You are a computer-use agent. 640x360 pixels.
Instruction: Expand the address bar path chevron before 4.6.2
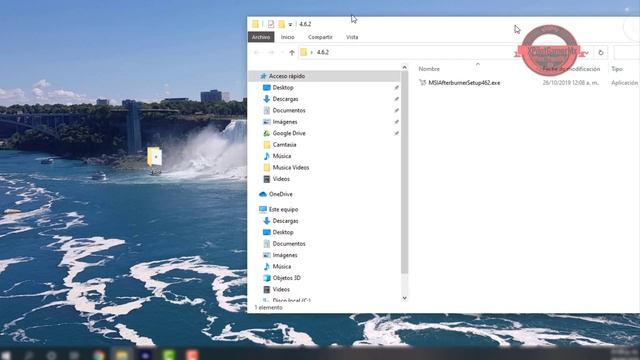(311, 53)
